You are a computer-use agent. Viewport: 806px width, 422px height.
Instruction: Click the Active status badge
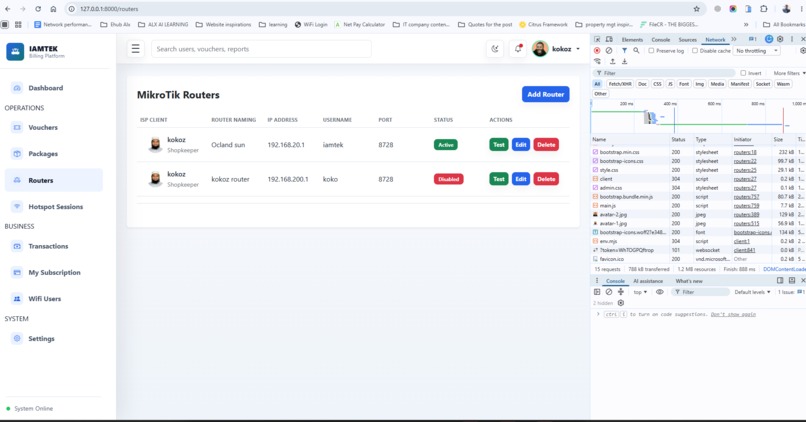pyautogui.click(x=446, y=145)
